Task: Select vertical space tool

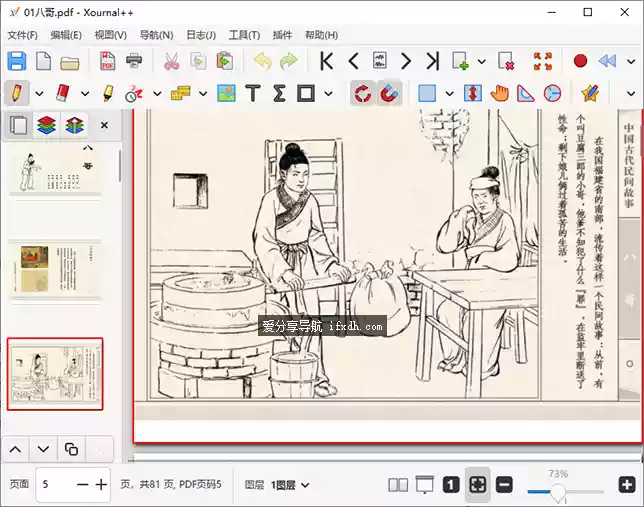Action: pos(473,93)
